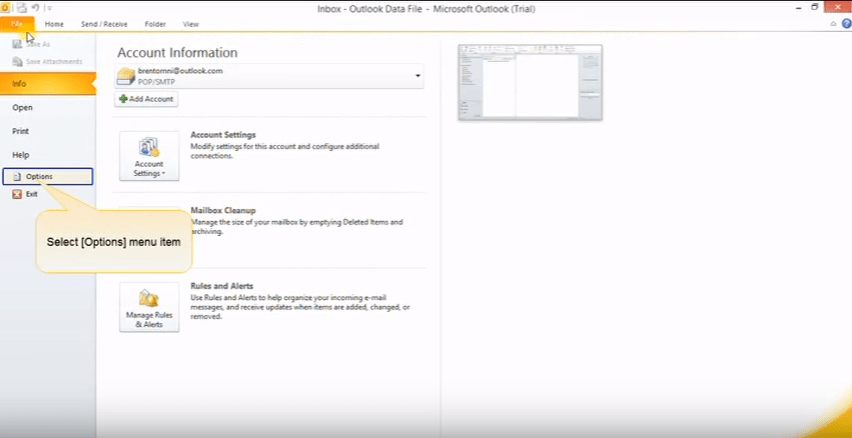Click the 'Rules and Alerts' heading text
852x438 pixels.
(222, 286)
